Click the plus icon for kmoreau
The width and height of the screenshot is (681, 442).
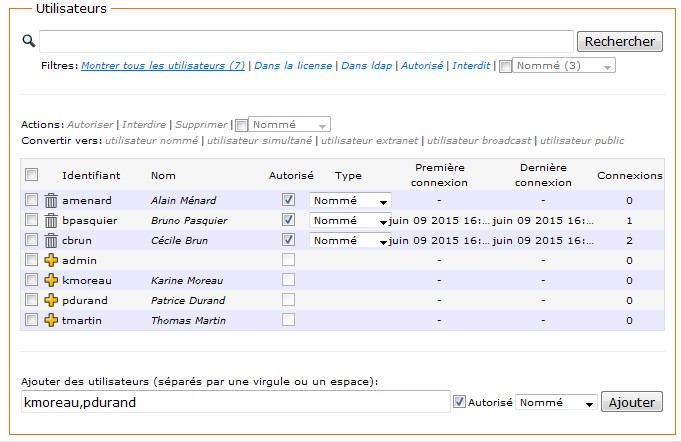coord(51,280)
